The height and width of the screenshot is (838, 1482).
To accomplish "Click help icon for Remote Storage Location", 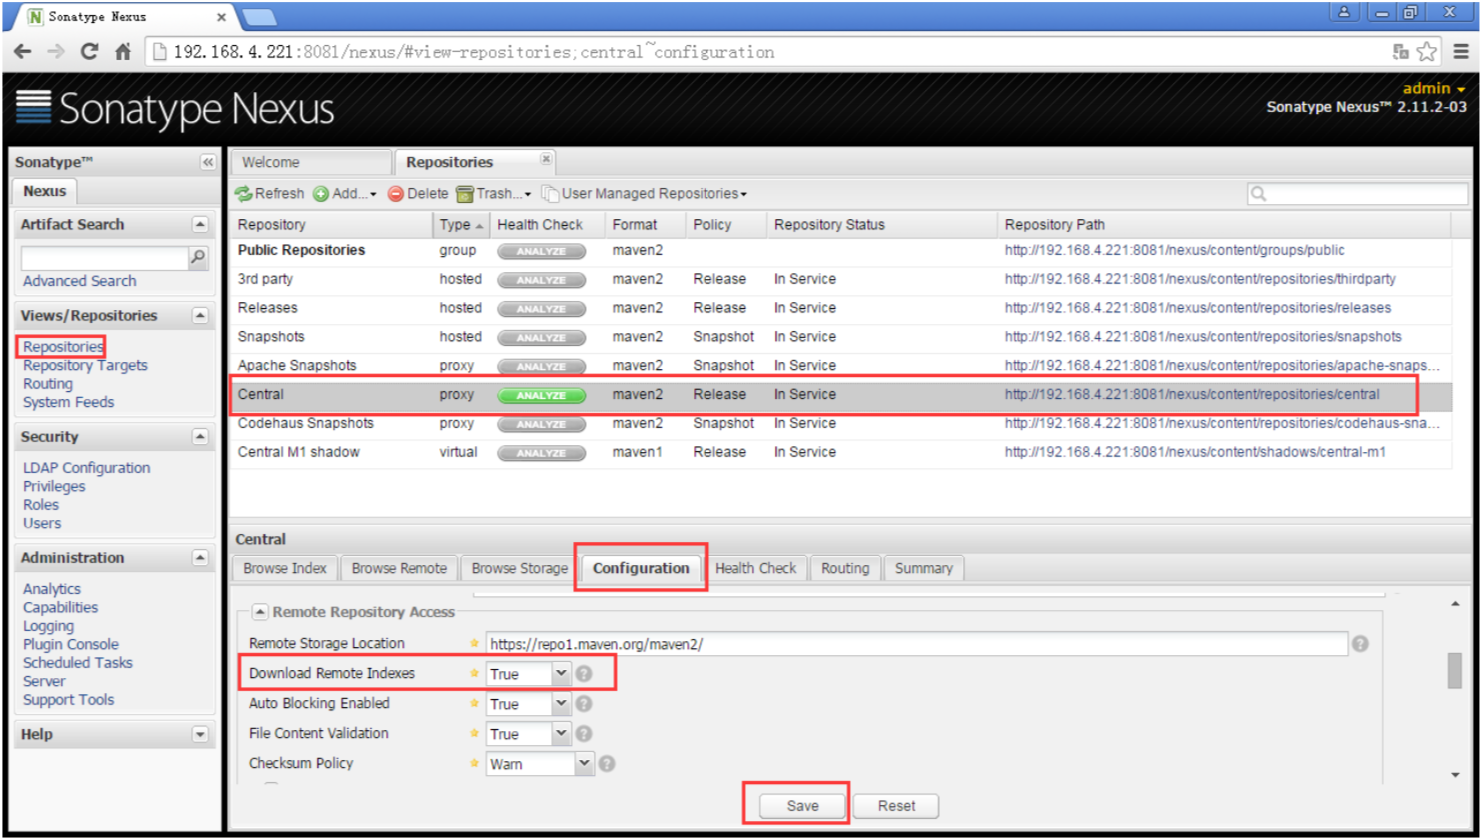I will coord(1360,644).
